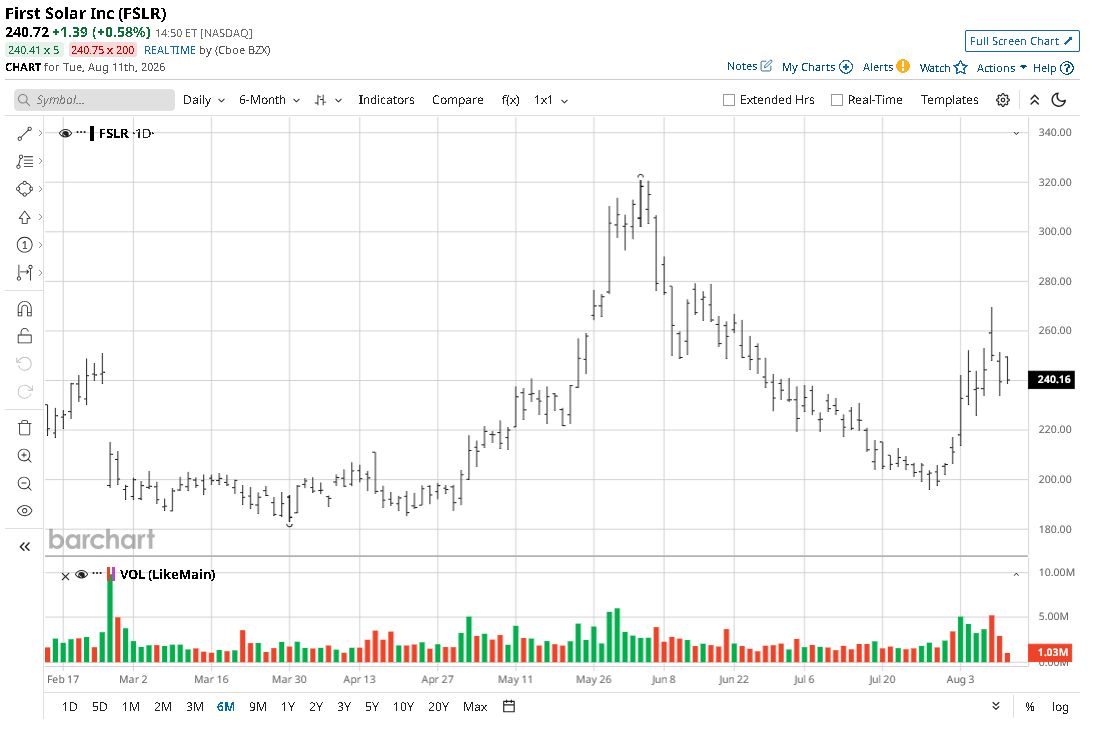Screen dimensions: 1107x737
Task: Enable Real-Time checkbox
Action: pyautogui.click(x=837, y=100)
